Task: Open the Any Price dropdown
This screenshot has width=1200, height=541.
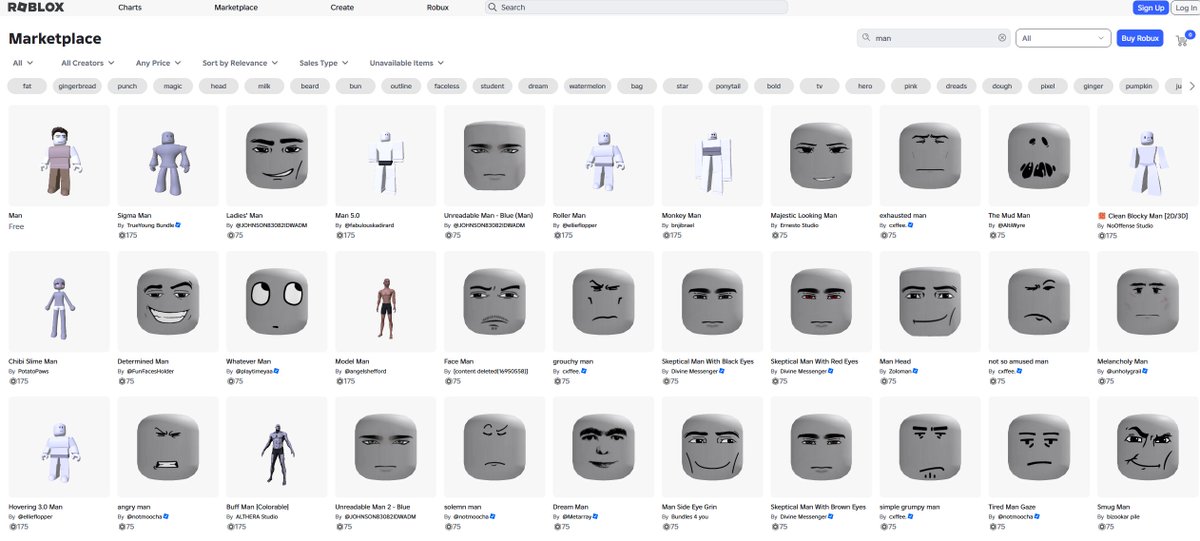Action: pos(159,63)
